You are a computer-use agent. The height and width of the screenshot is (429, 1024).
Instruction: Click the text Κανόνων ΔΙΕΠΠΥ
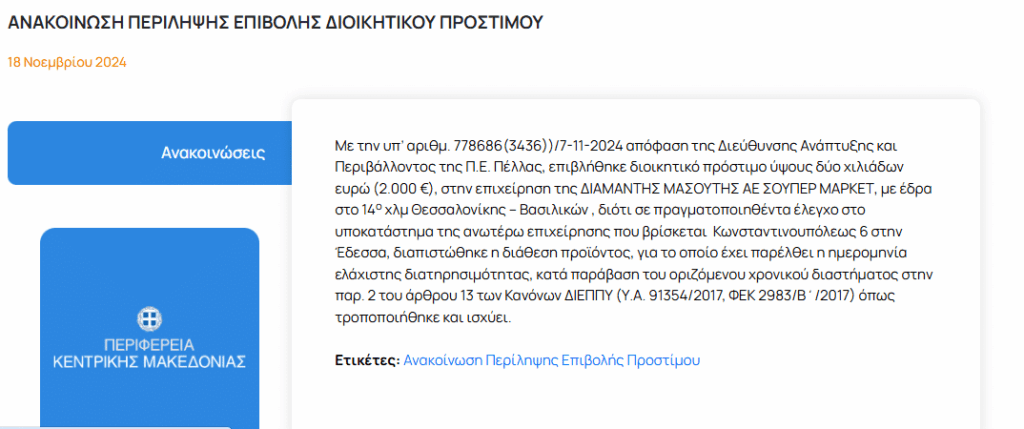pyautogui.click(x=560, y=296)
